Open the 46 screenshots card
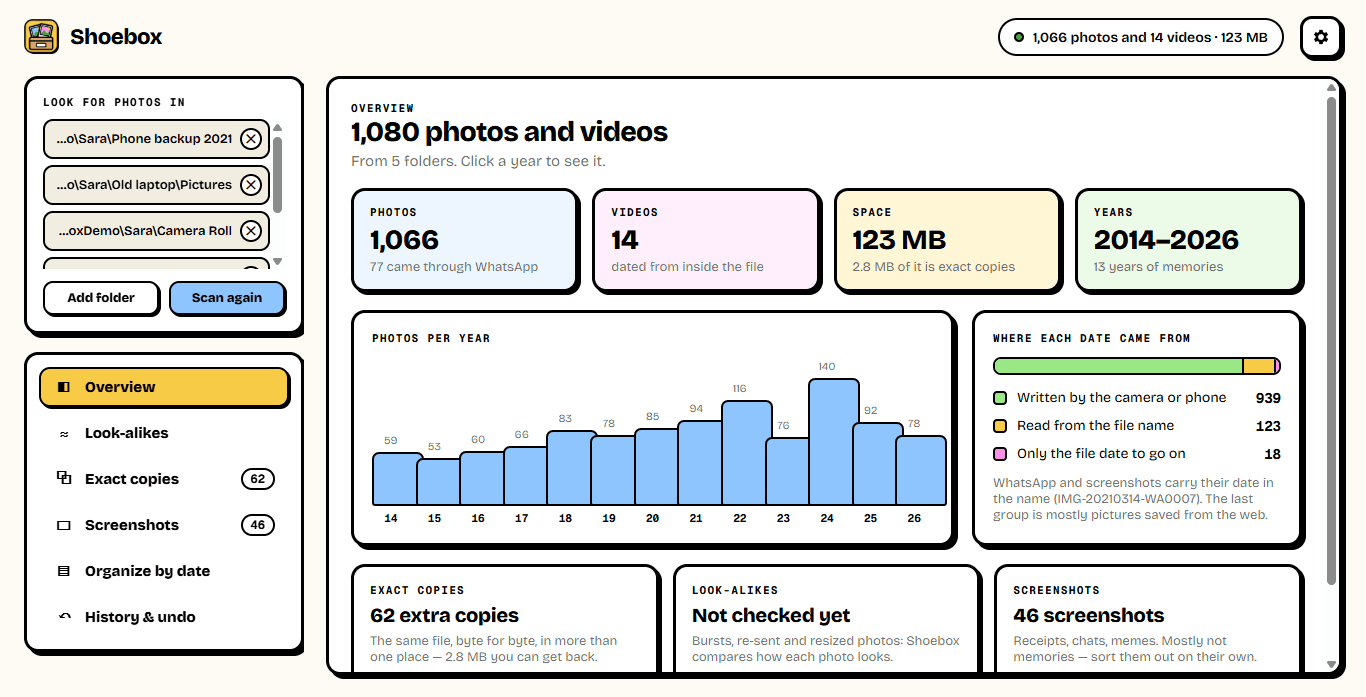Image resolution: width=1366 pixels, height=697 pixels. point(1148,620)
